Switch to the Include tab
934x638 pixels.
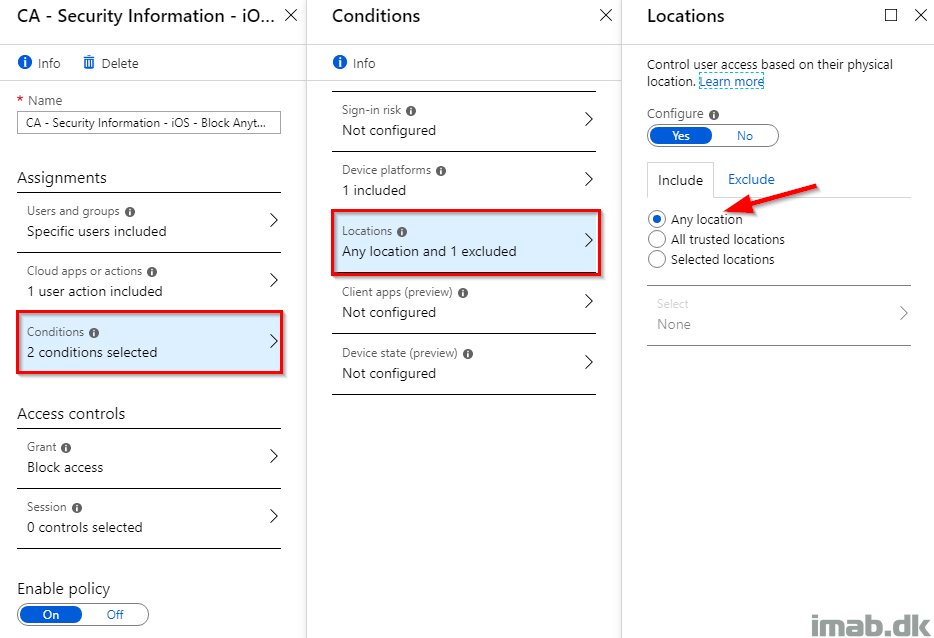(x=680, y=180)
